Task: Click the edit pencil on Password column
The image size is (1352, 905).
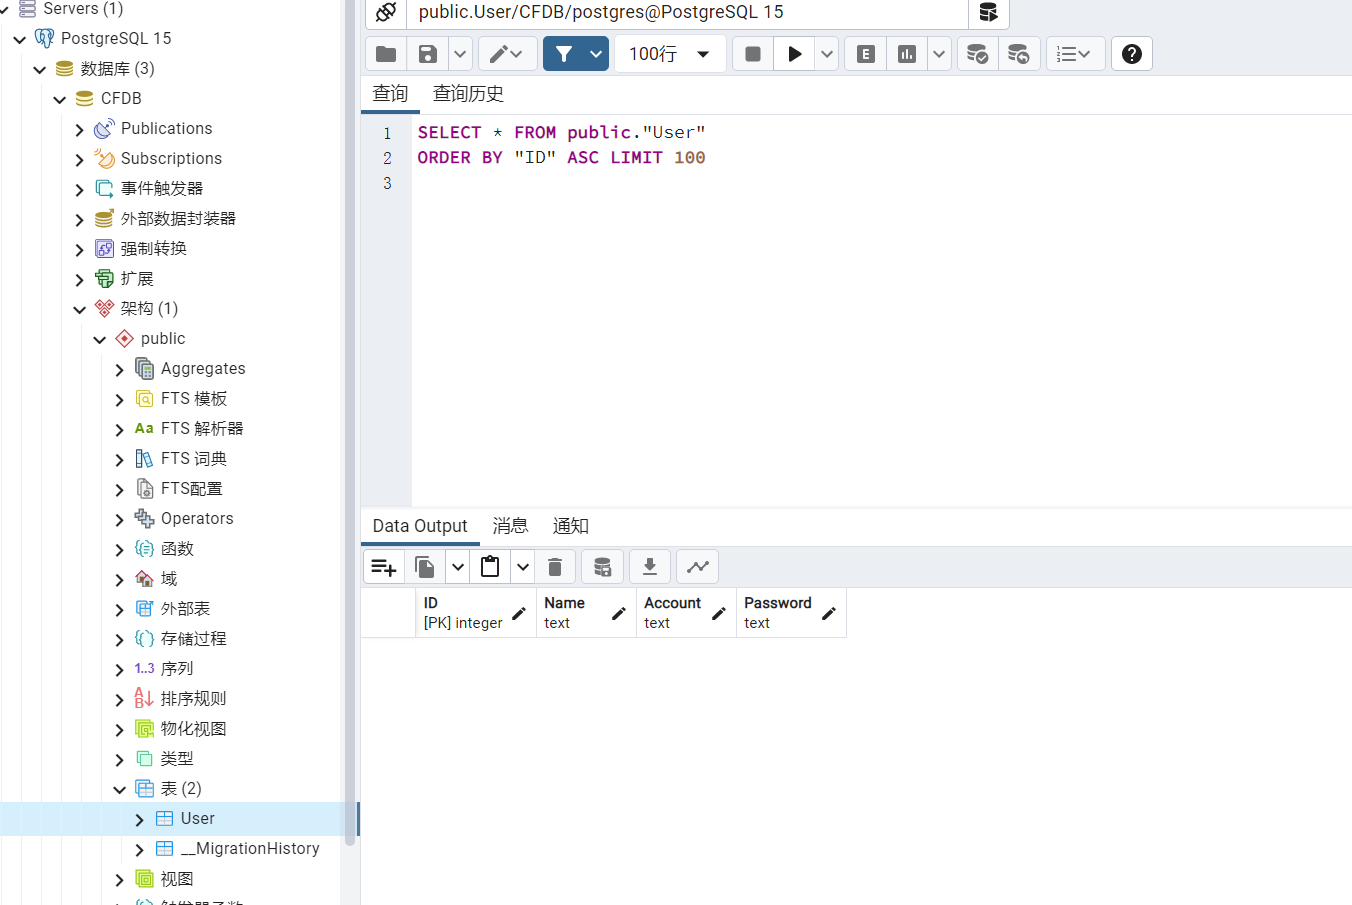Action: click(x=829, y=613)
